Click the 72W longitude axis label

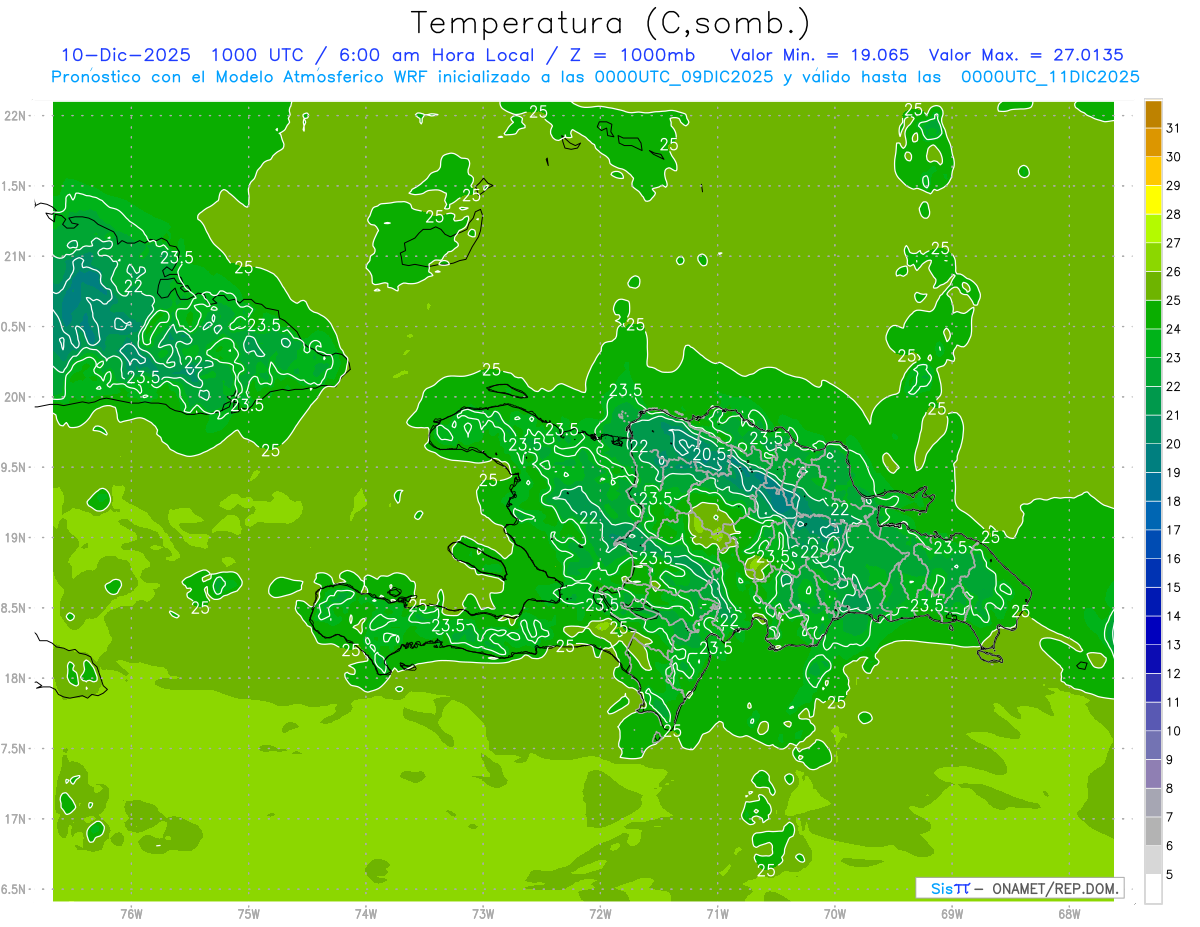click(600, 913)
